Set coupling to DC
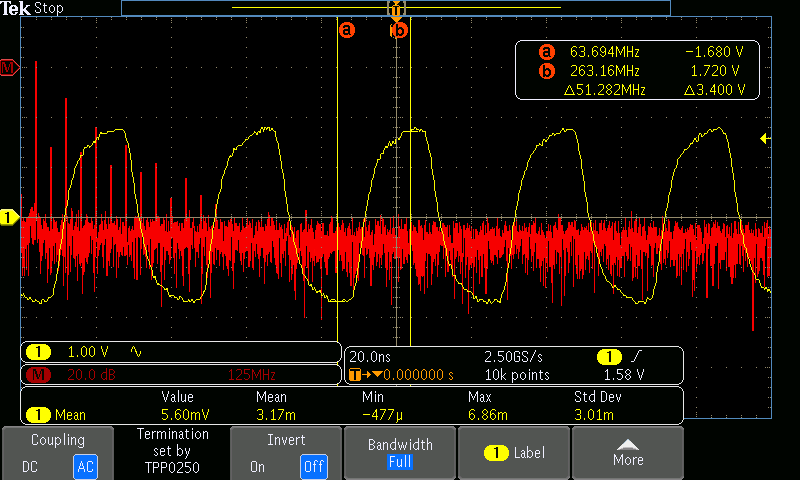Image resolution: width=800 pixels, height=480 pixels. [30, 467]
